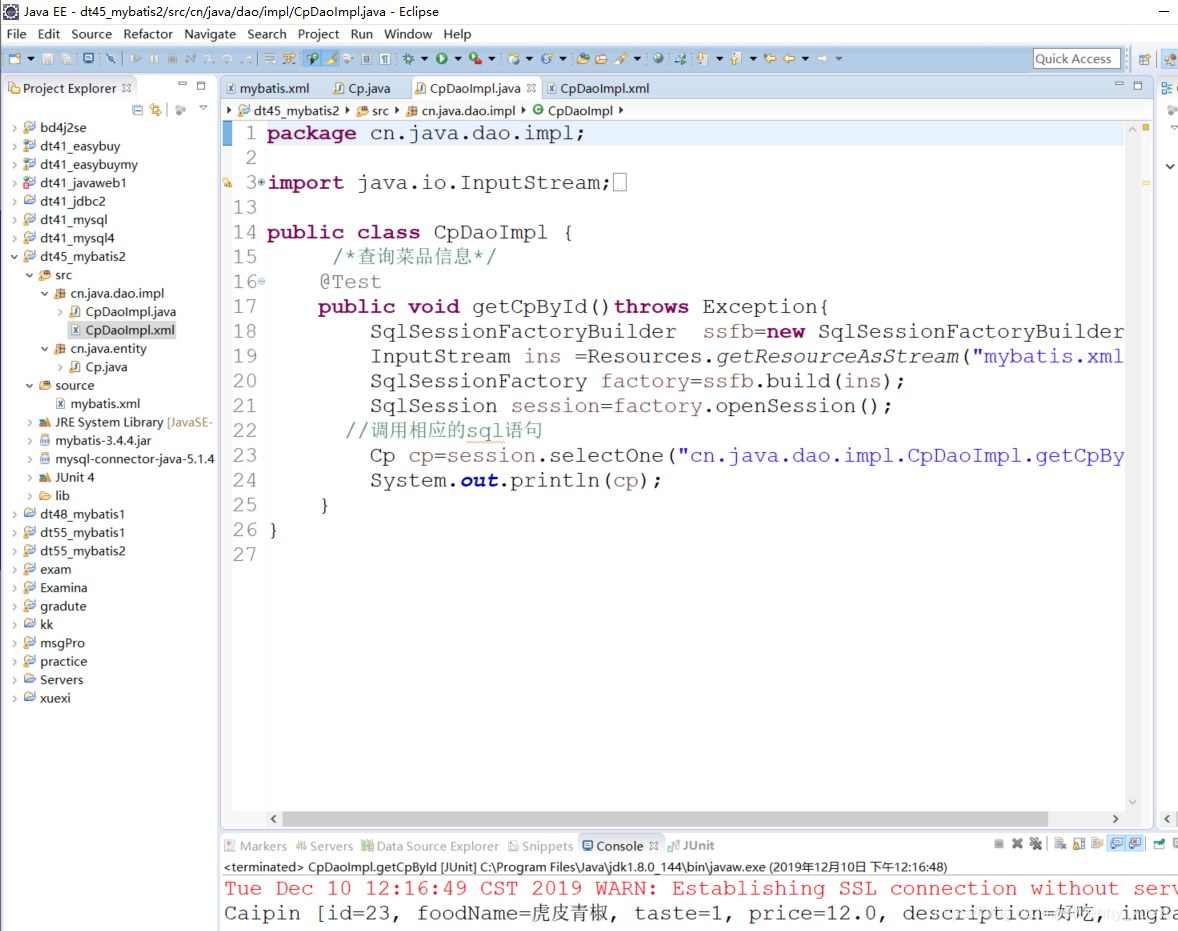Click the Save All icon

[66, 59]
